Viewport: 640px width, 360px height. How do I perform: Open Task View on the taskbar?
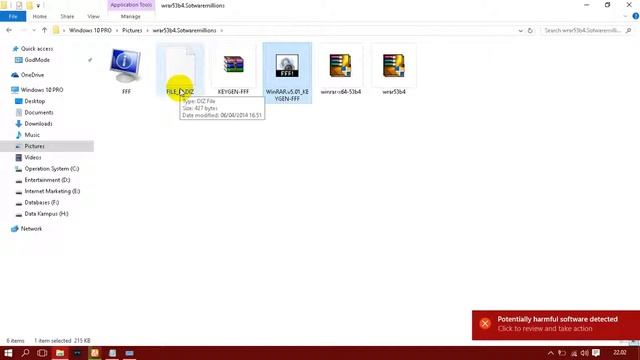click(x=42, y=353)
